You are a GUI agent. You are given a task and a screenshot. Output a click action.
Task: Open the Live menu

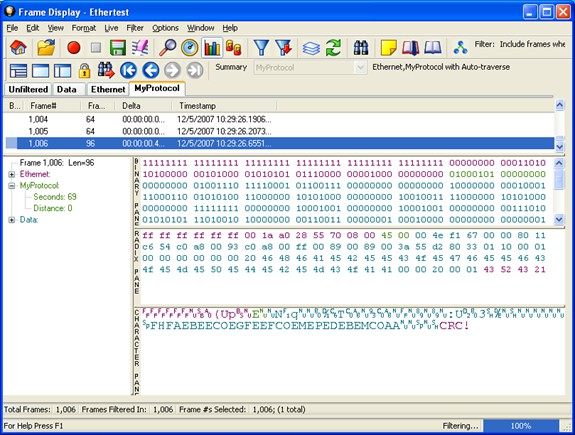pos(111,28)
